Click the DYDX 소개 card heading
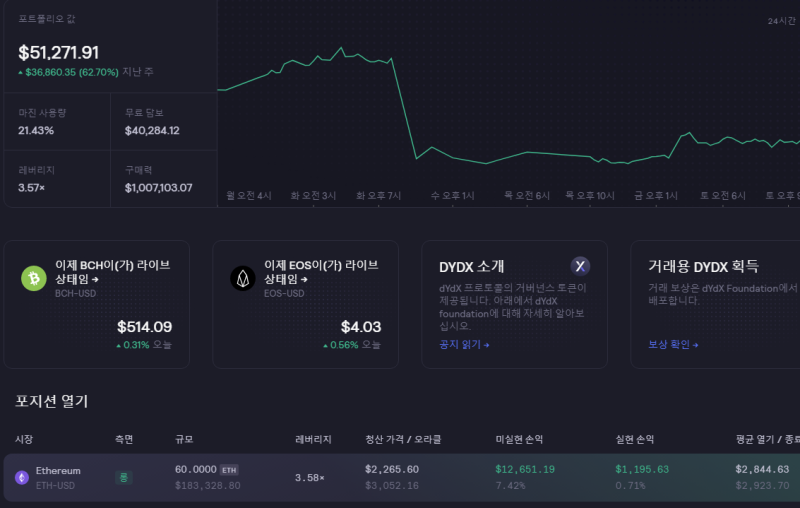The height and width of the screenshot is (508, 800). pos(471,266)
